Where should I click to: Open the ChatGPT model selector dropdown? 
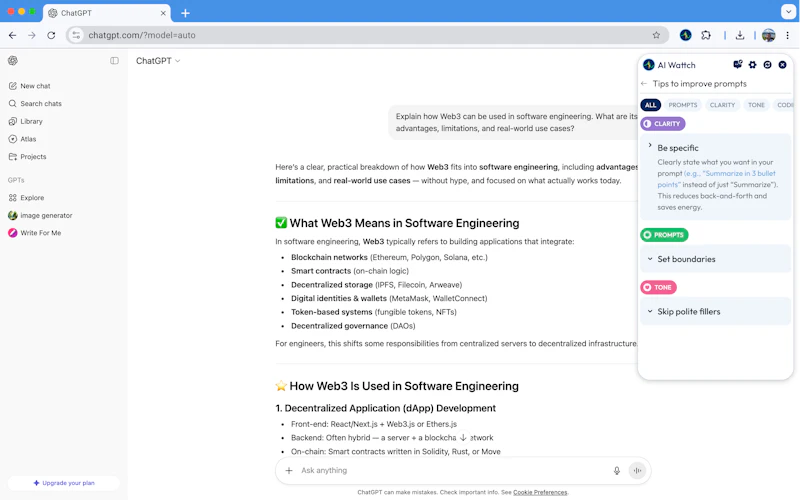158,61
